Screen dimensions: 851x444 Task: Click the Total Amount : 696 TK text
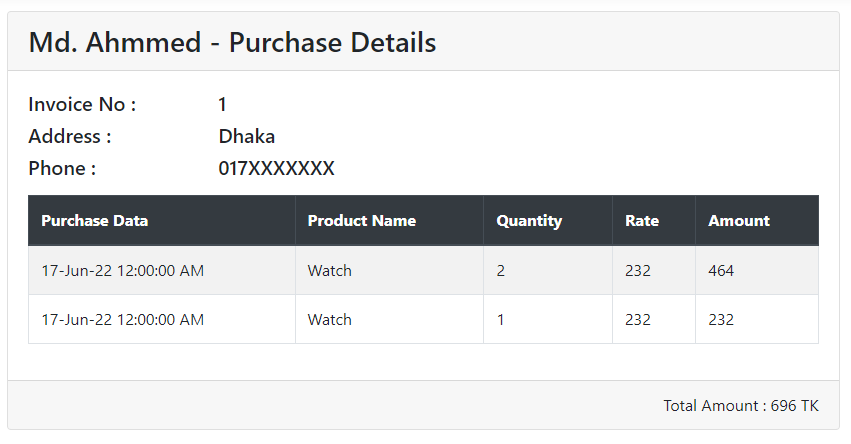coord(741,405)
